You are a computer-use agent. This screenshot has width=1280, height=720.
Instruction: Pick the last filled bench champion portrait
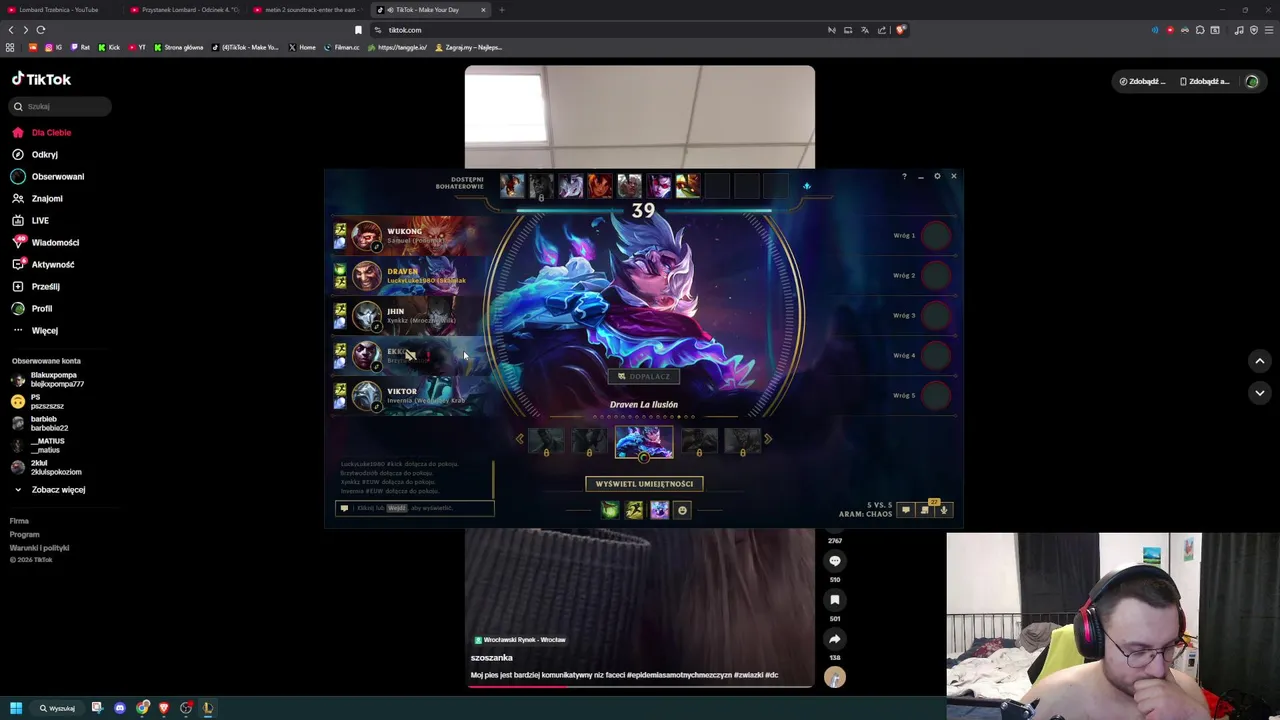(x=687, y=185)
